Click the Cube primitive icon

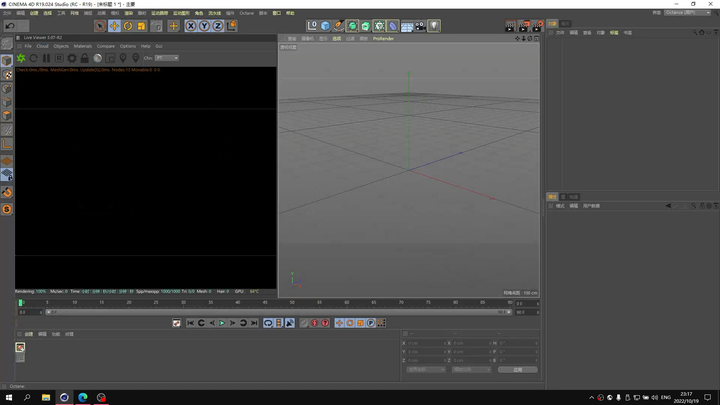[x=325, y=26]
